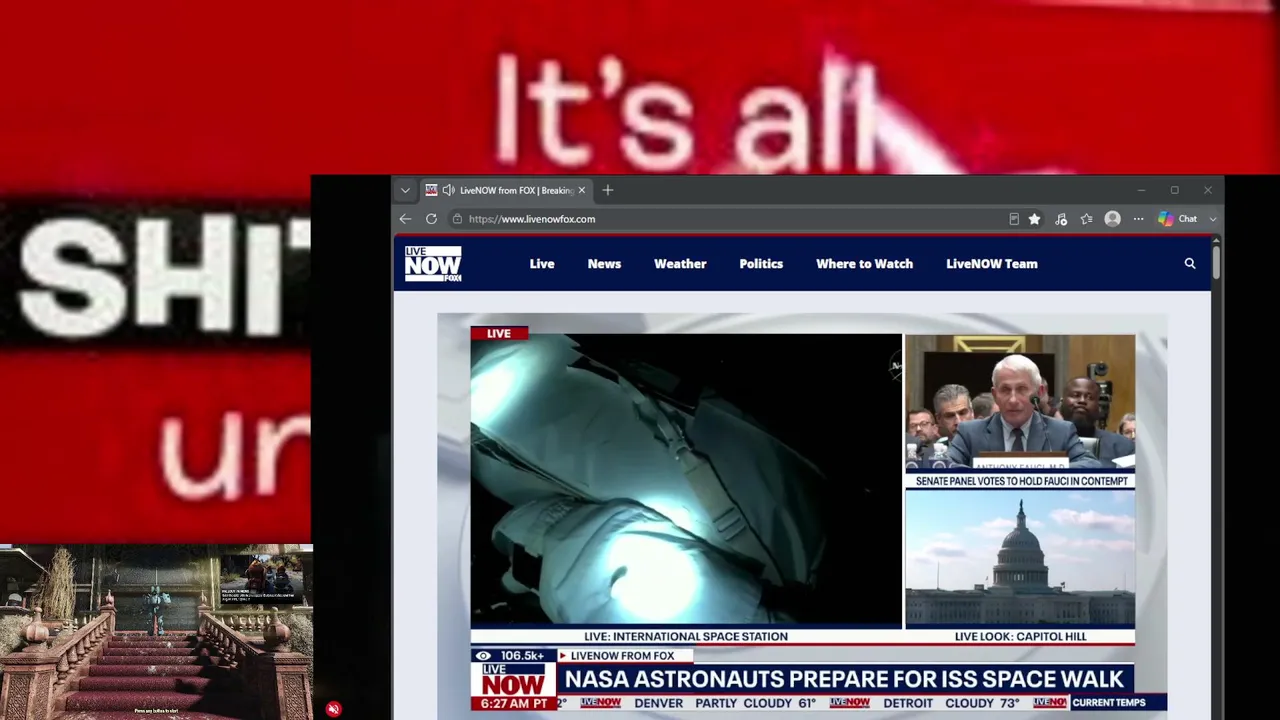Close the browser window
This screenshot has height=720, width=1280.
pyautogui.click(x=1208, y=190)
